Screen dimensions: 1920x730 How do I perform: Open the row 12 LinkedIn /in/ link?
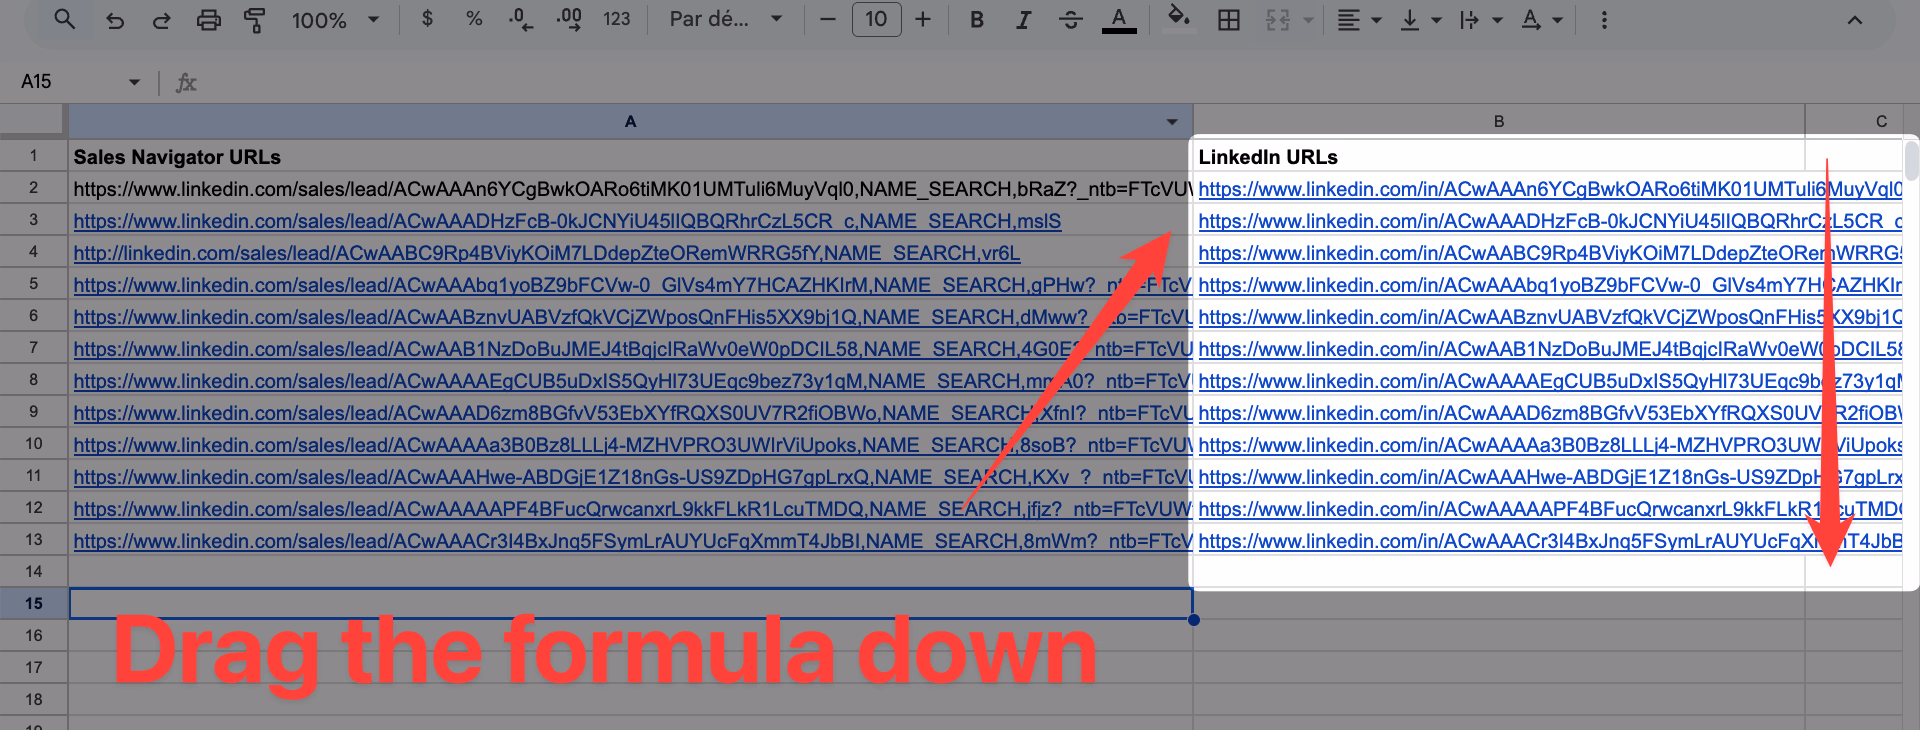1550,509
